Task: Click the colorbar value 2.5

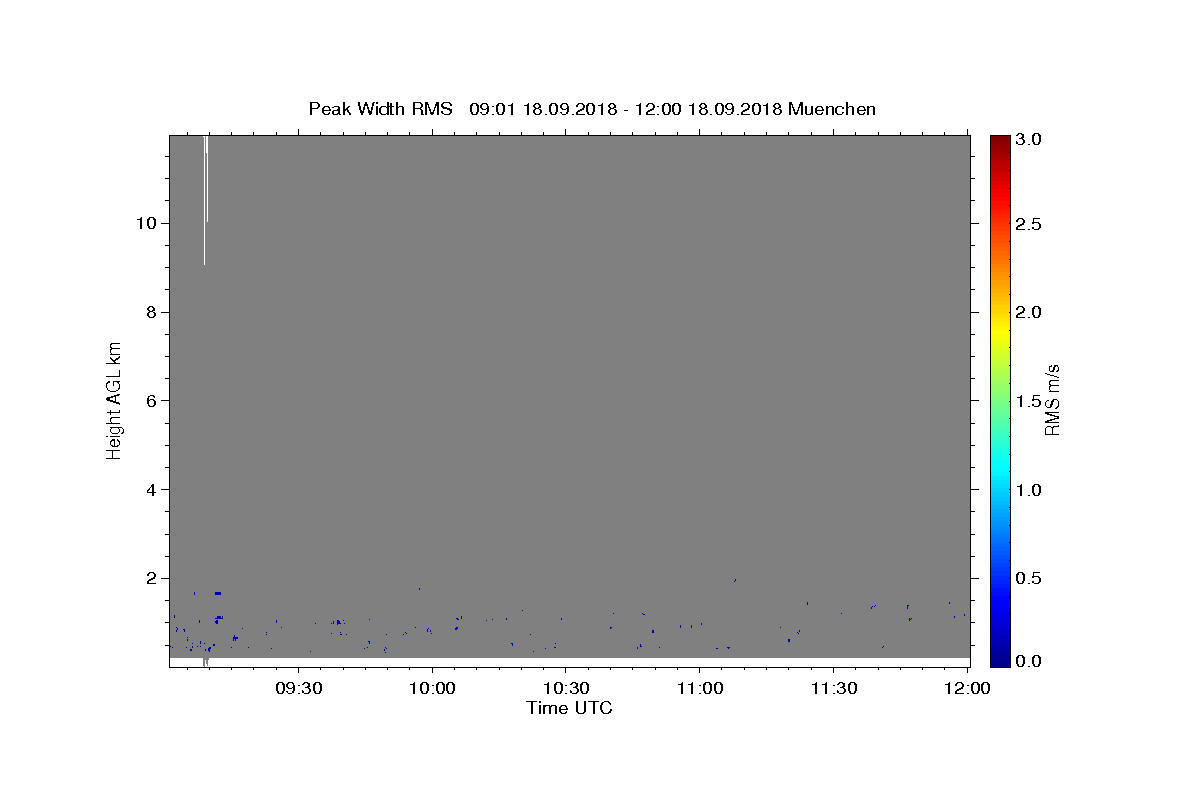Action: [1029, 224]
